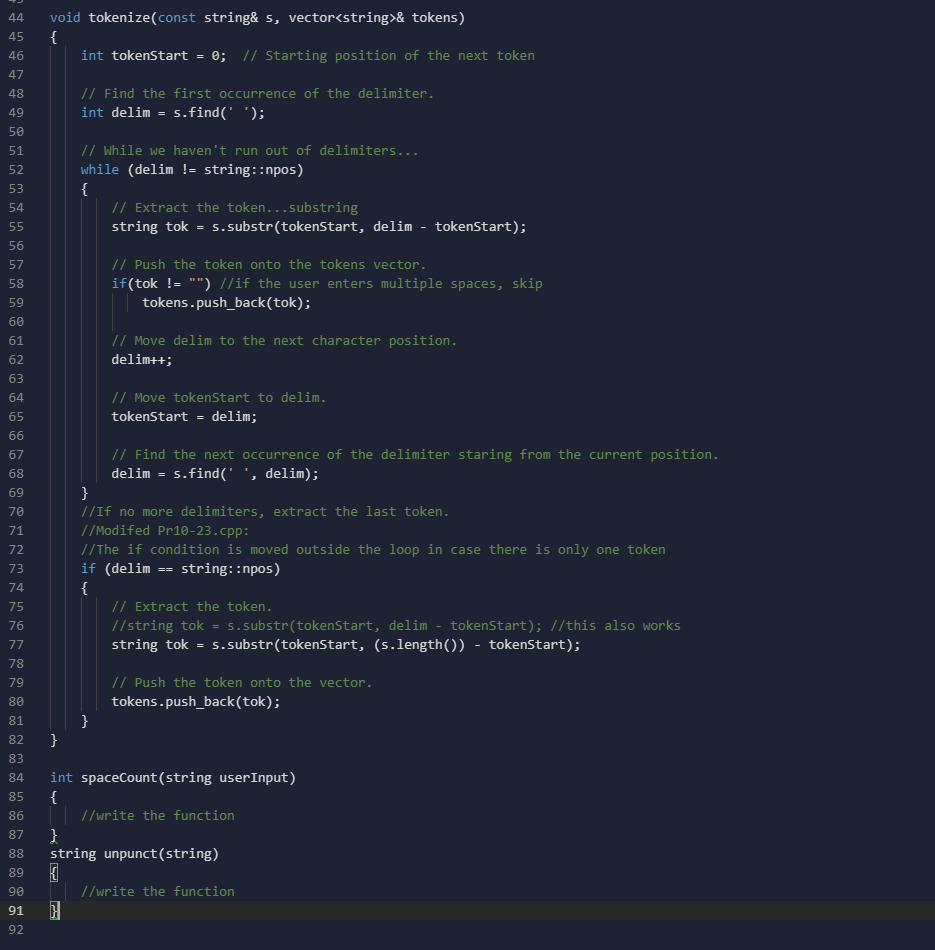Click the opening brace on line 74
Viewport: 935px width, 950px height.
(x=84, y=588)
